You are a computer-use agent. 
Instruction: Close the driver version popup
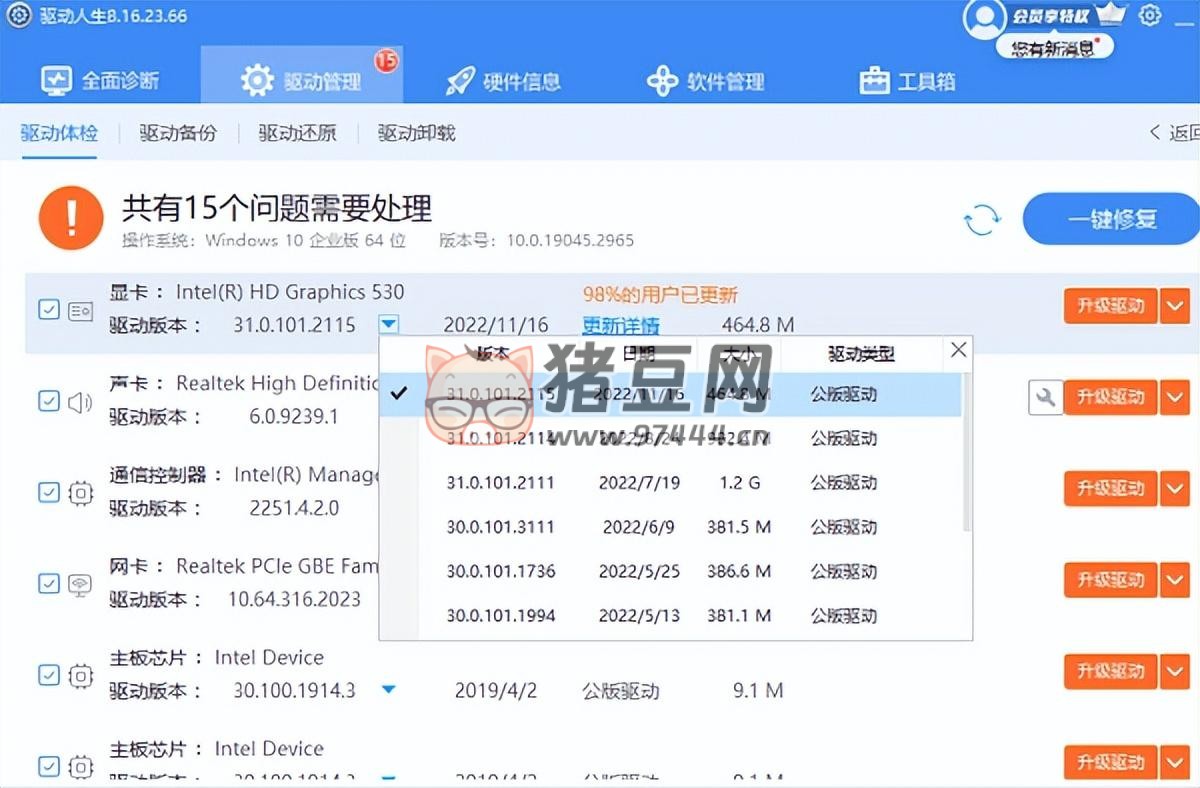tap(958, 350)
